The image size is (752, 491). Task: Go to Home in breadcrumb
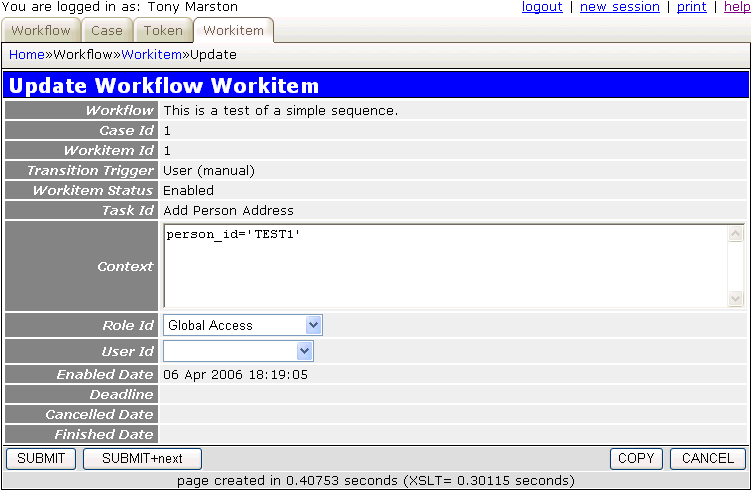click(x=27, y=54)
